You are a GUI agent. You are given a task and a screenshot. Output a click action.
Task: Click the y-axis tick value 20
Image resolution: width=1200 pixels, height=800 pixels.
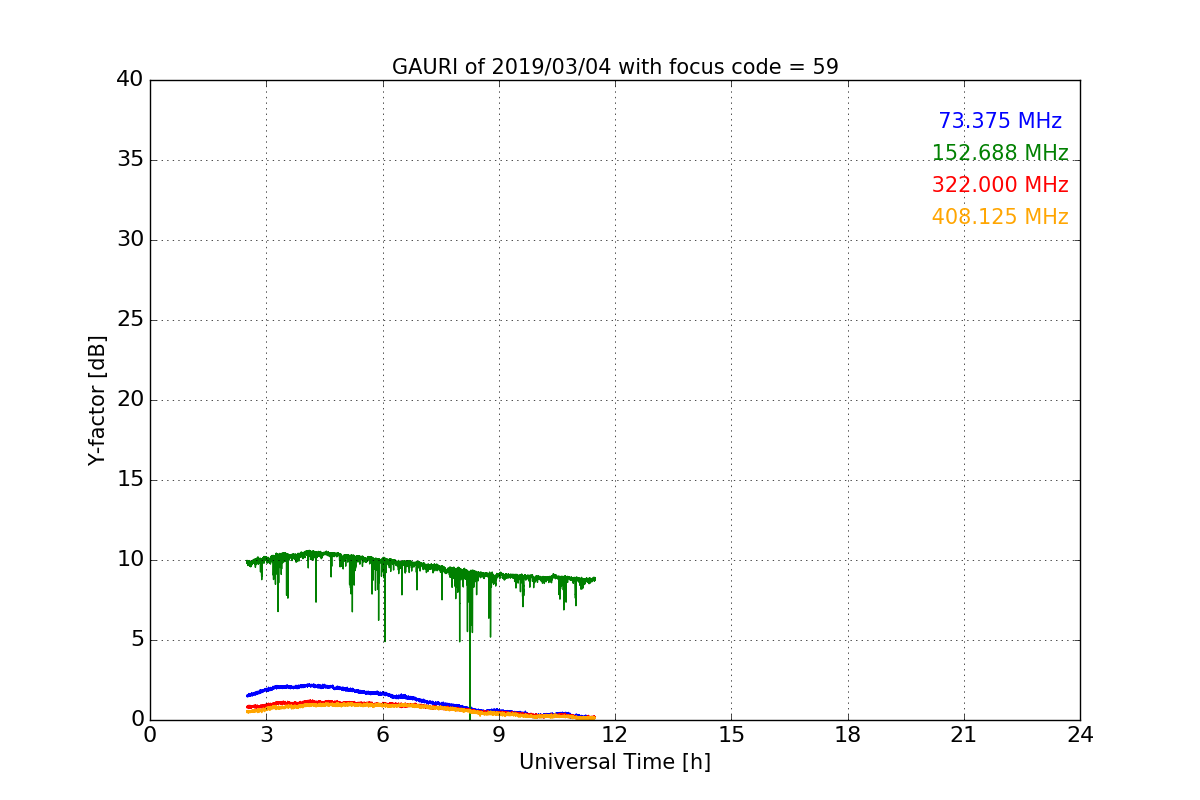(130, 400)
